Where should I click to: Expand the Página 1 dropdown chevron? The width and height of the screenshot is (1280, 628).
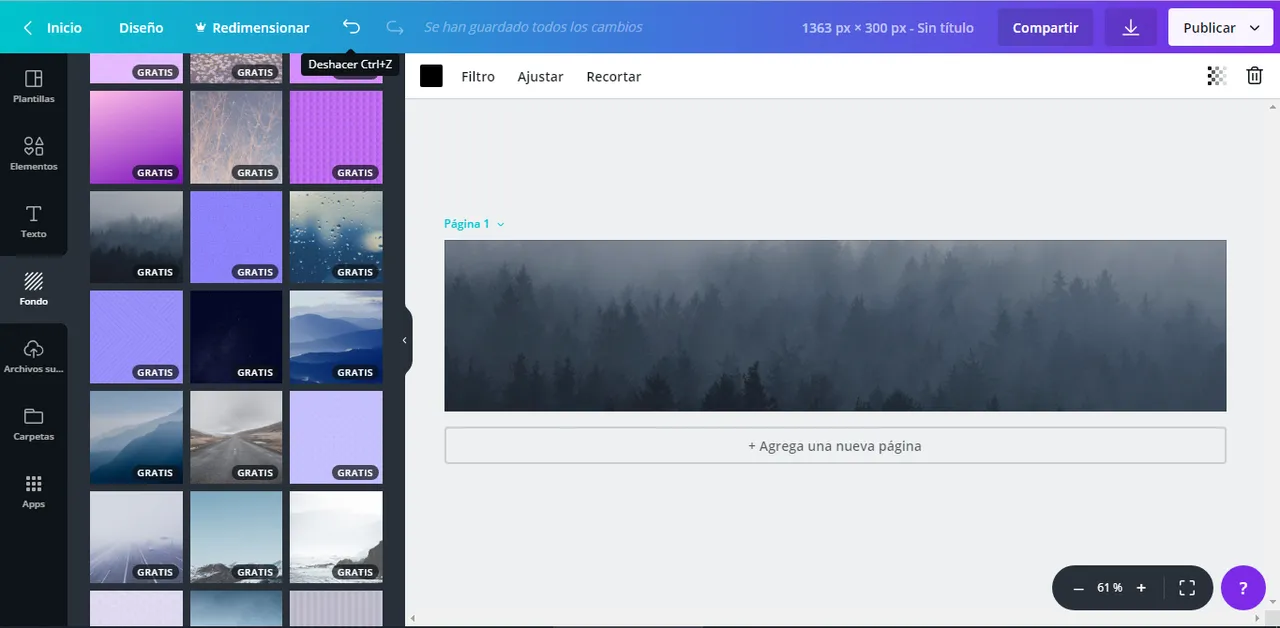coord(501,224)
